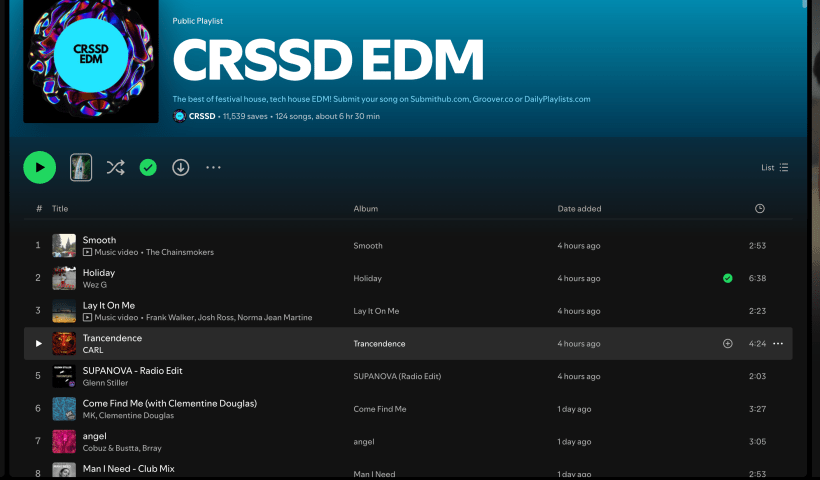Download the playlist for offline listening
Screen dimensions: 820x480
pyautogui.click(x=180, y=167)
